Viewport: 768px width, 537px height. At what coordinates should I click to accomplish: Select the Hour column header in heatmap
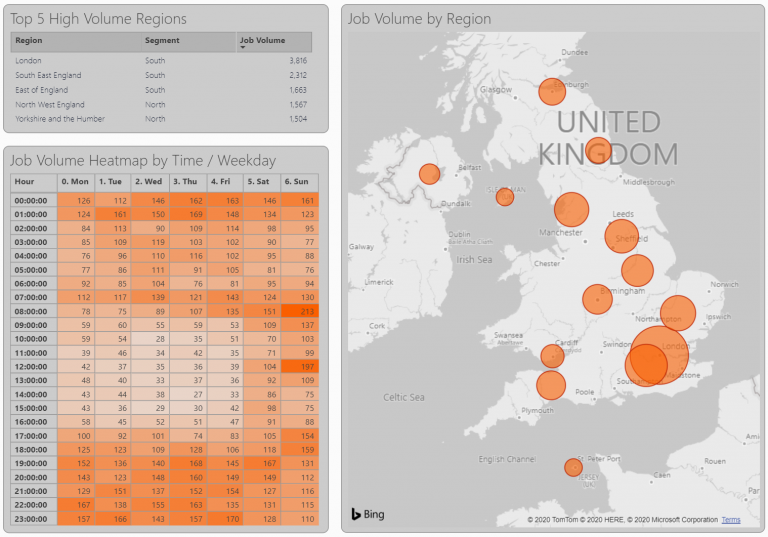click(x=26, y=182)
